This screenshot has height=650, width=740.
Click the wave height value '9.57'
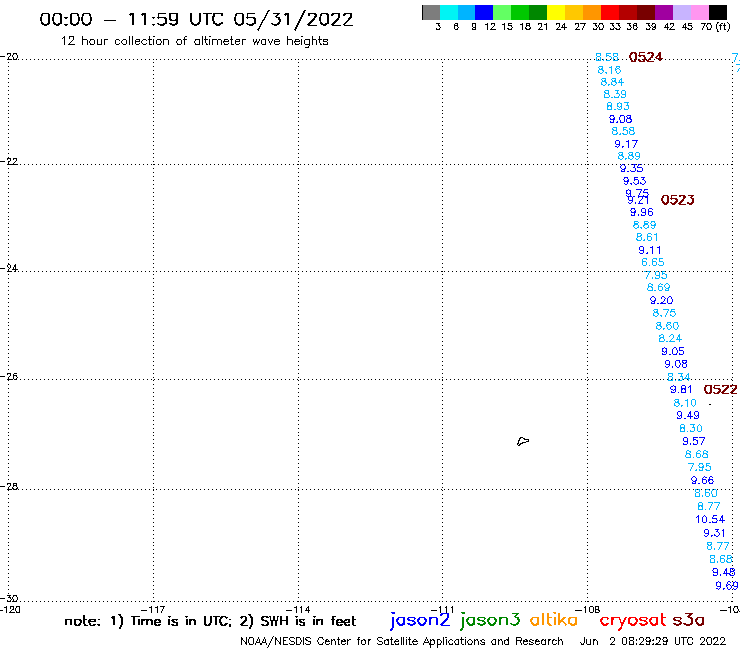694,441
